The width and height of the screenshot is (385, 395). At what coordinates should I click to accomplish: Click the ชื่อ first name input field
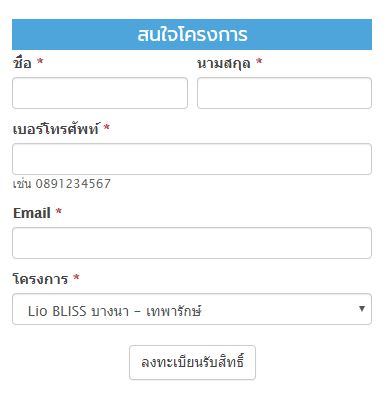100,93
